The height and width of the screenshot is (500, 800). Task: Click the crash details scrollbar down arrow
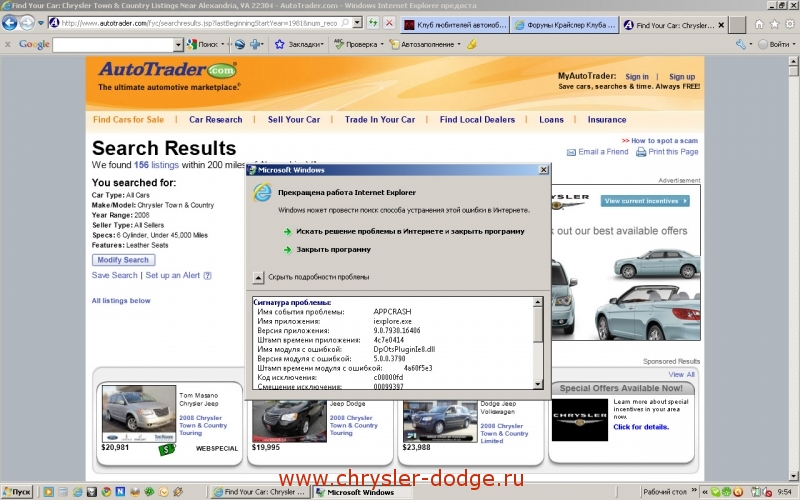[x=537, y=385]
